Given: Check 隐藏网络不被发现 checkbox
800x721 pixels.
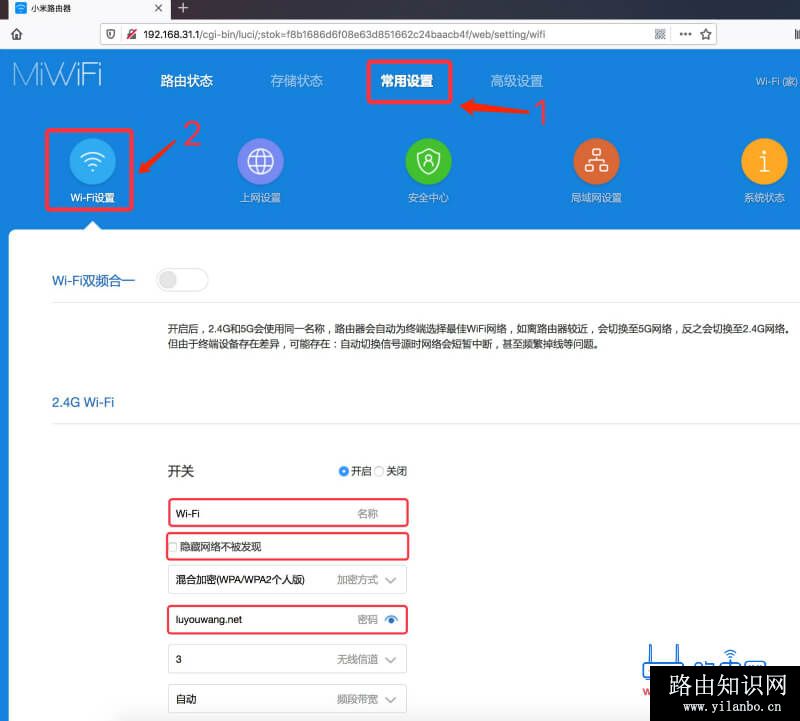Looking at the screenshot, I should tap(173, 547).
